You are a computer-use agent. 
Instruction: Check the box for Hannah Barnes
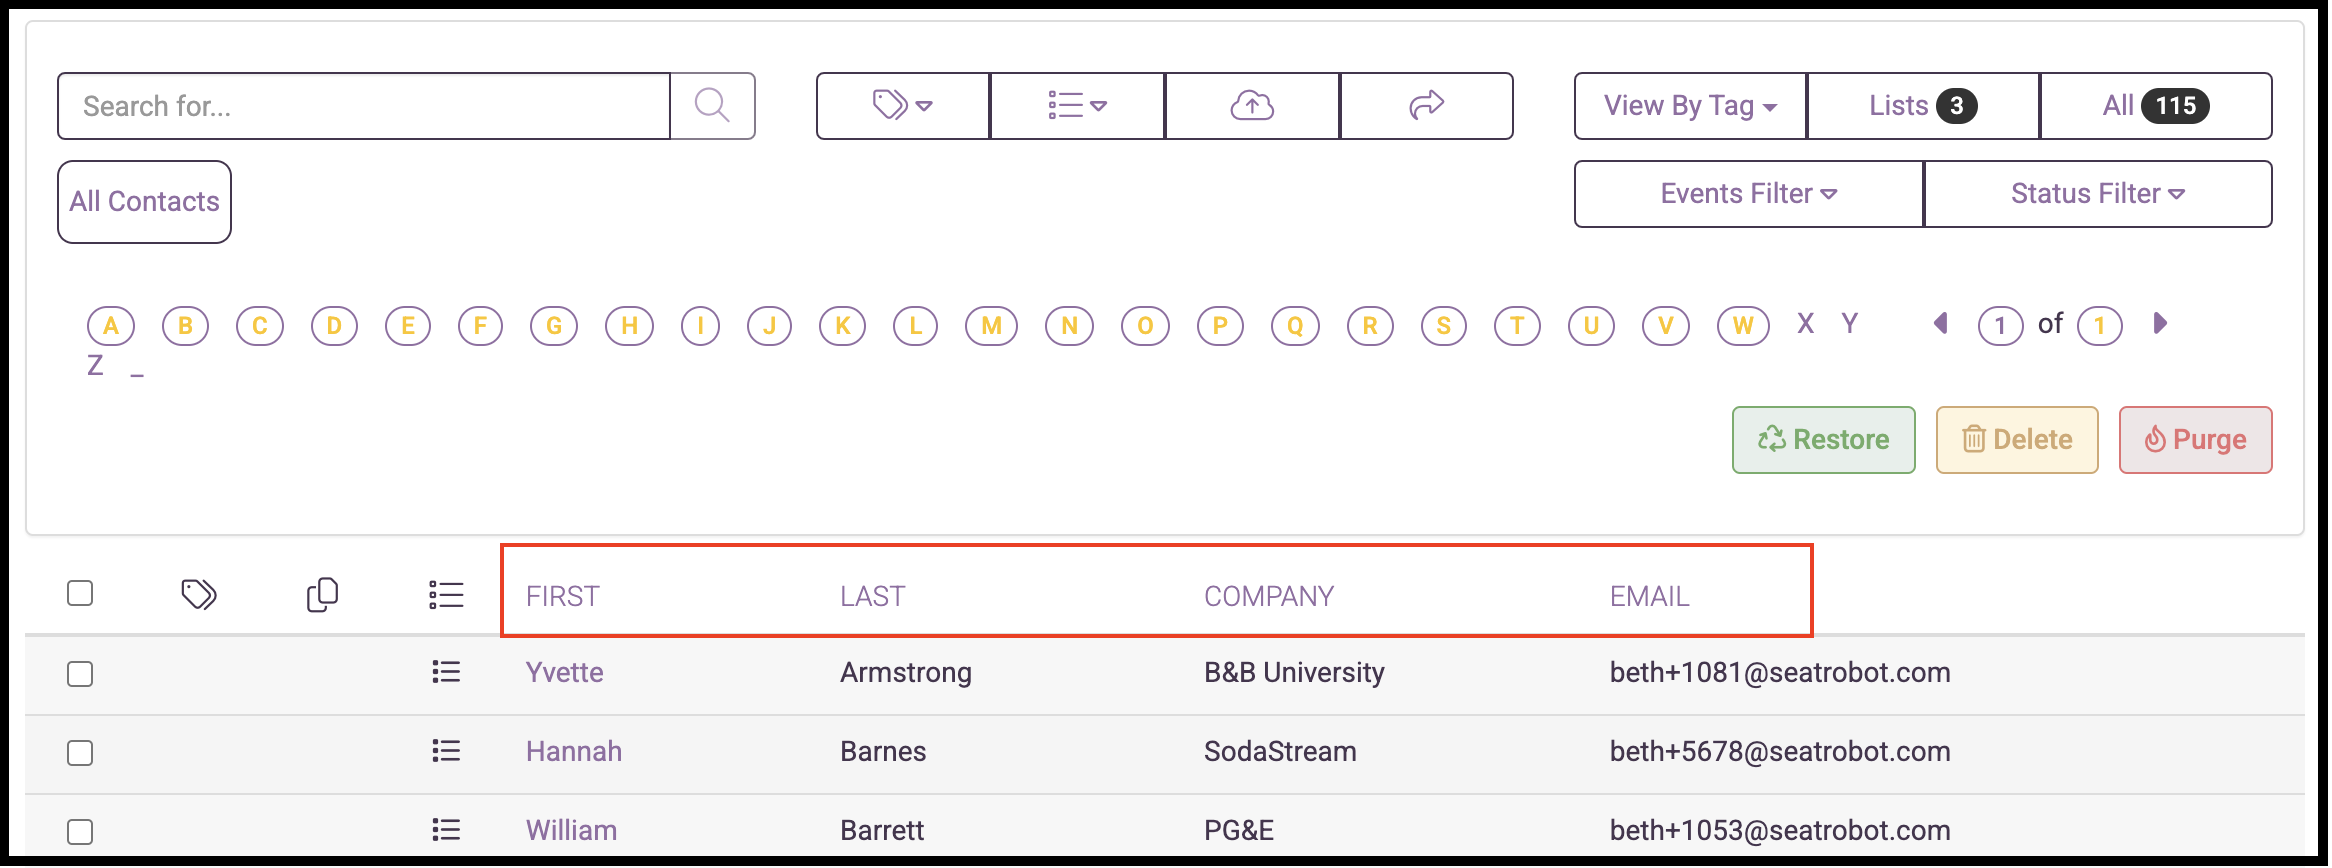(x=80, y=753)
